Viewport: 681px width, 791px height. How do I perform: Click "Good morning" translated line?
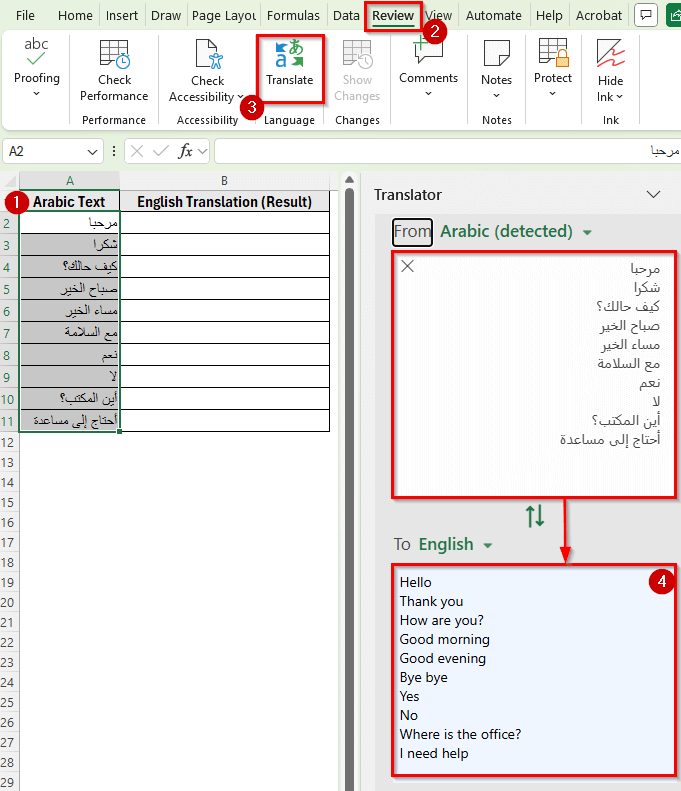pyautogui.click(x=444, y=640)
